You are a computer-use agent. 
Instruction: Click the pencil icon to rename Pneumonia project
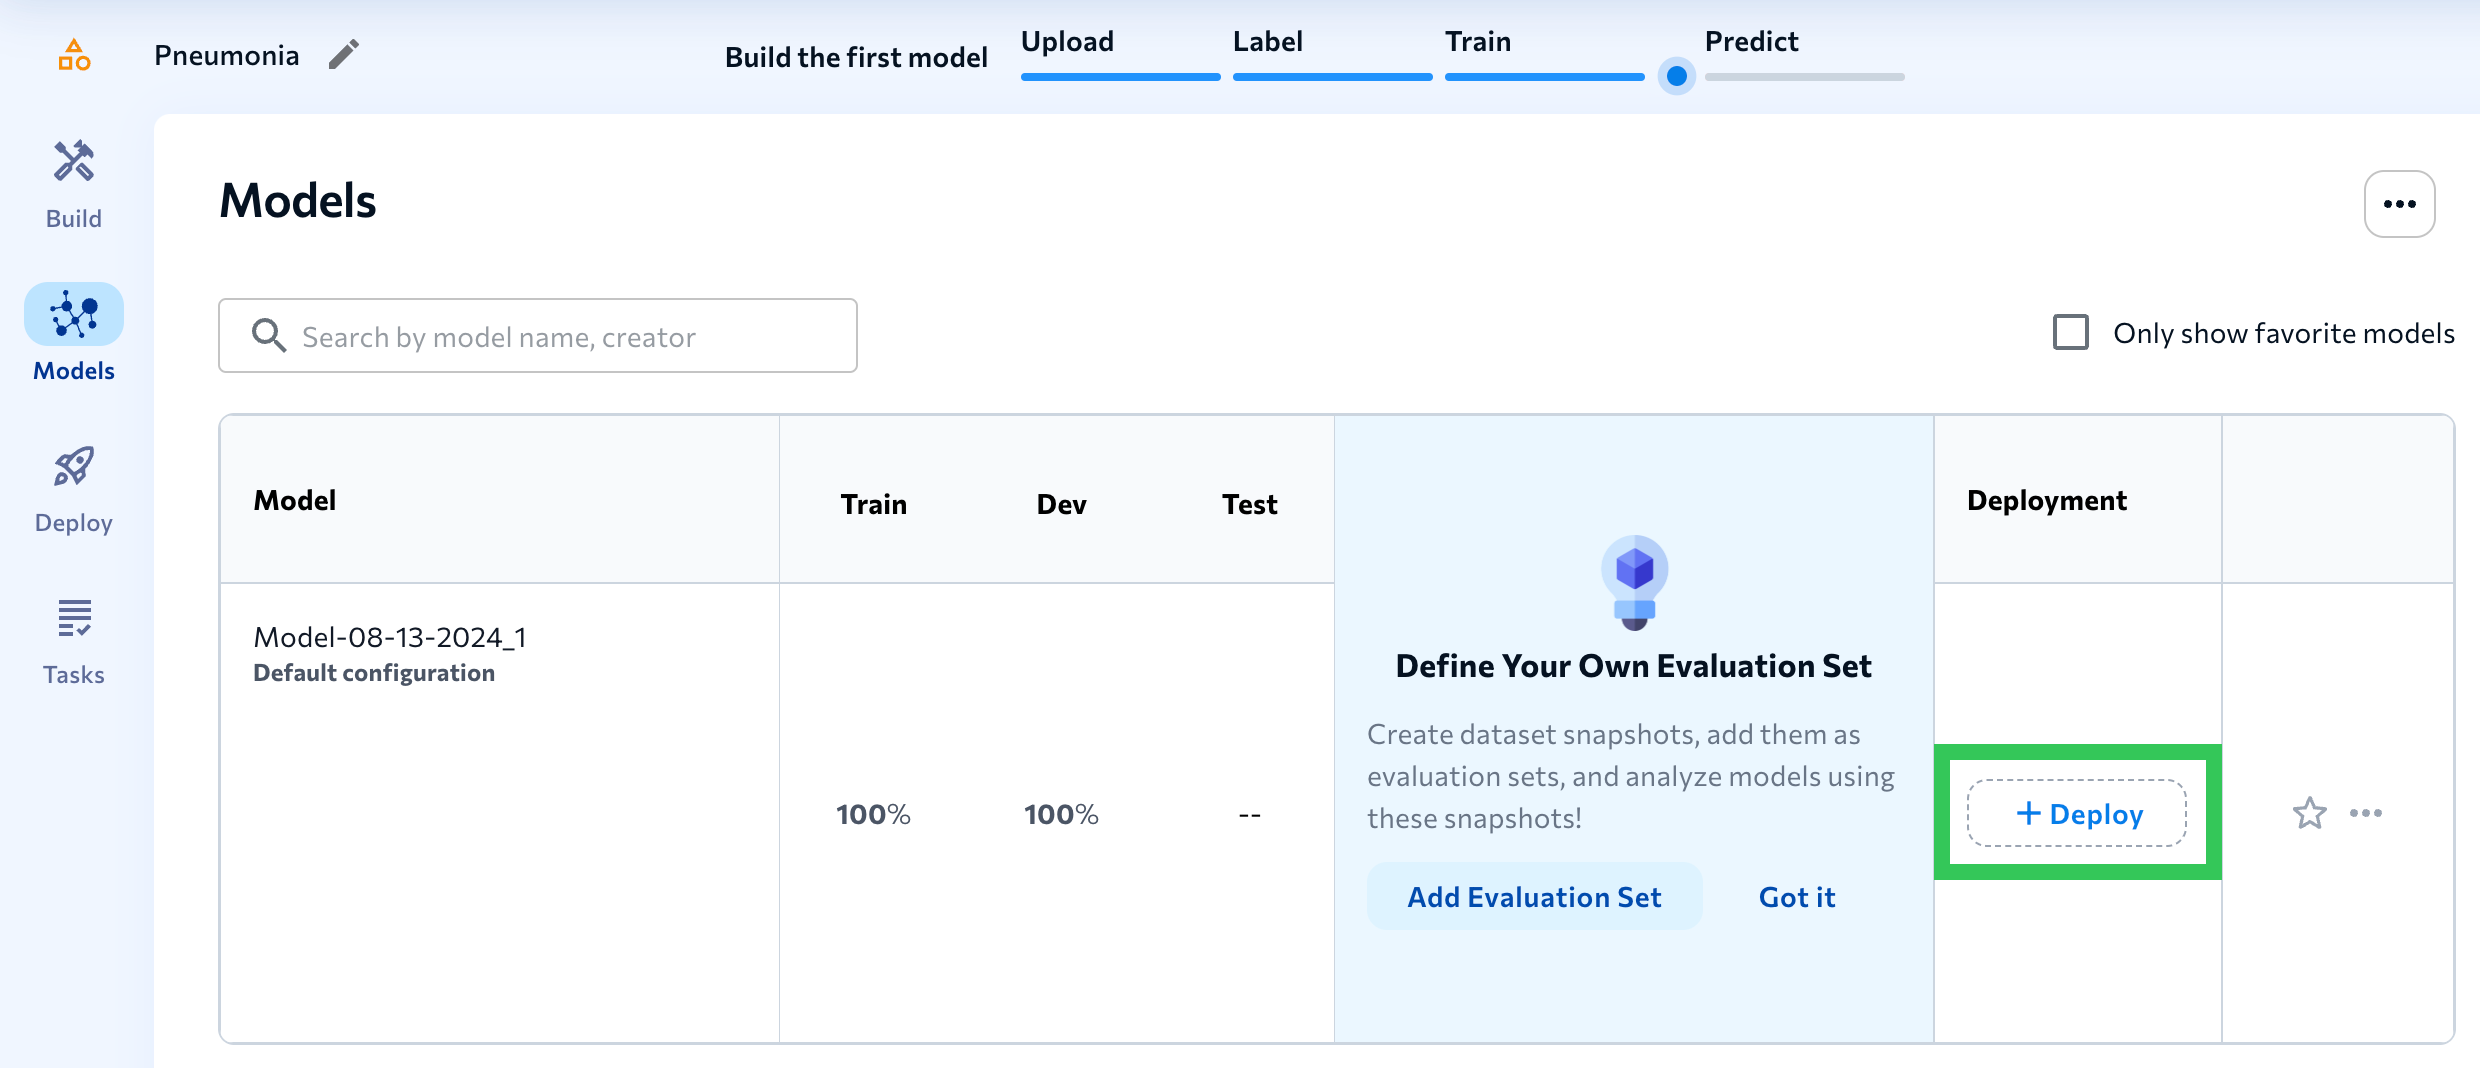point(343,55)
